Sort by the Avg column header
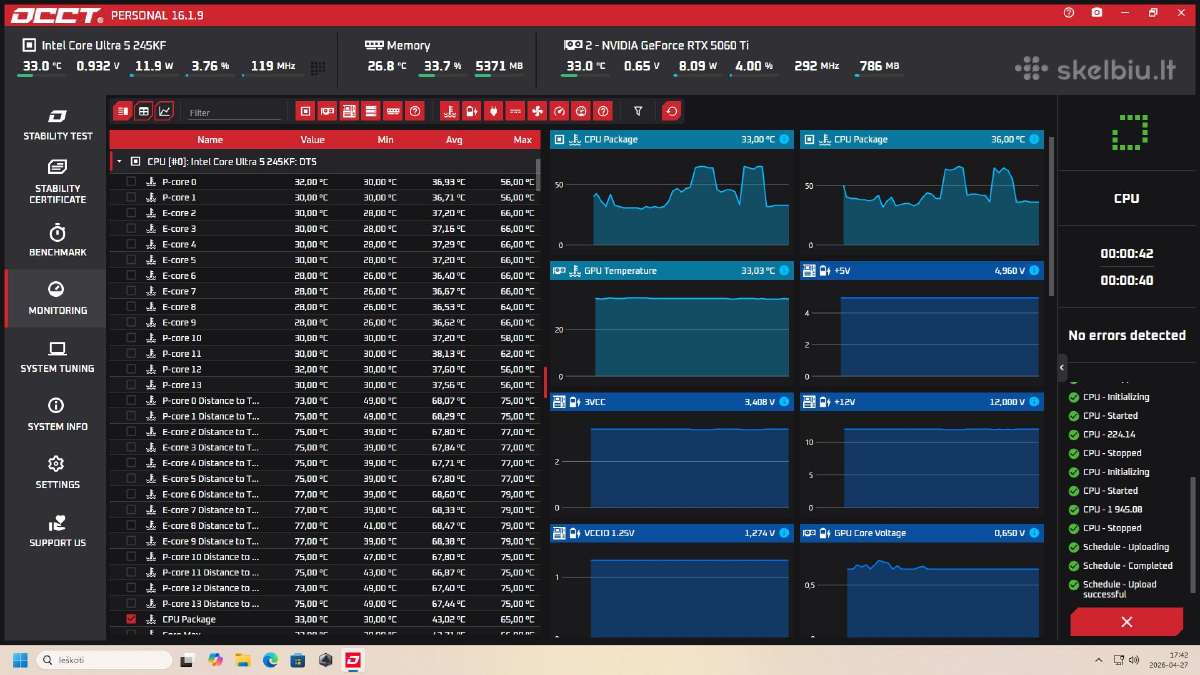Screen dimensions: 1200x675 point(454,140)
